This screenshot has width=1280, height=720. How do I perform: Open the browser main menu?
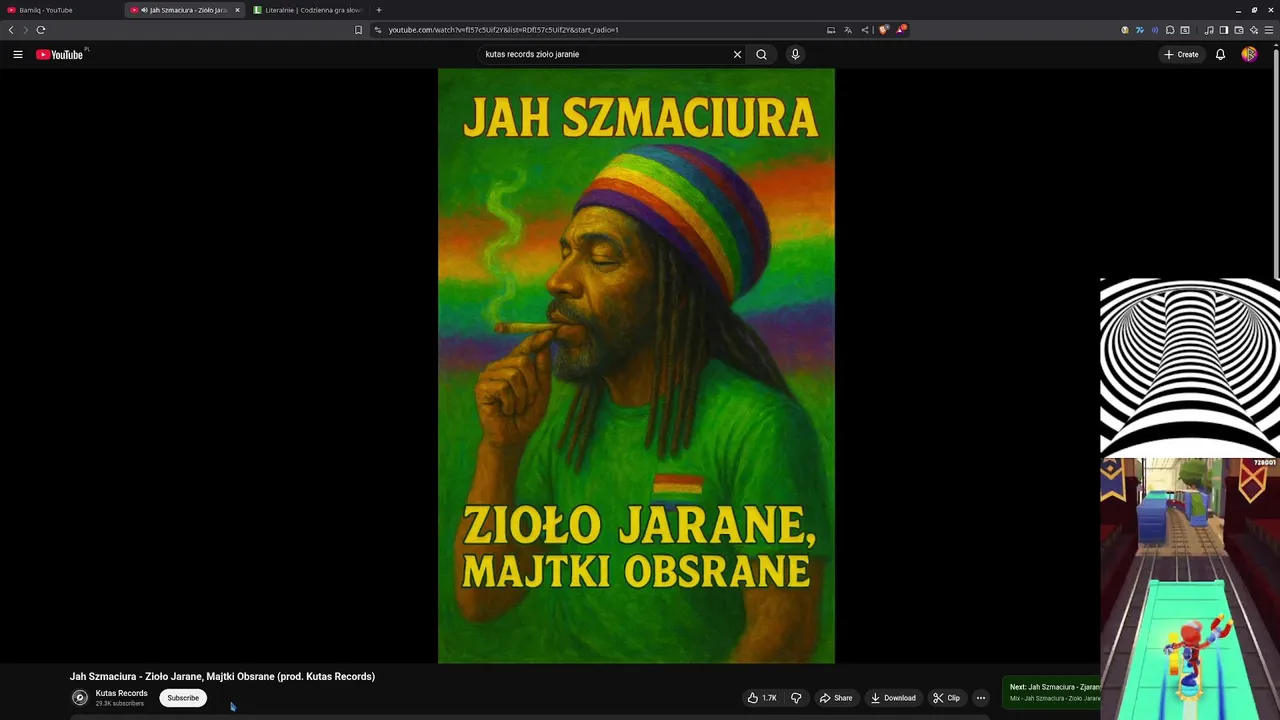(1269, 30)
